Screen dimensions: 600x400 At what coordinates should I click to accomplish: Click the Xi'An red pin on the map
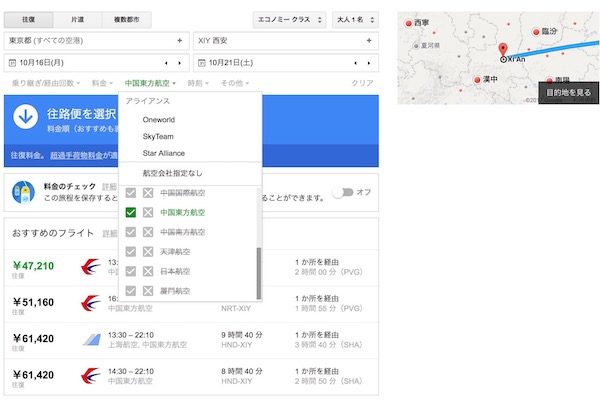point(503,49)
